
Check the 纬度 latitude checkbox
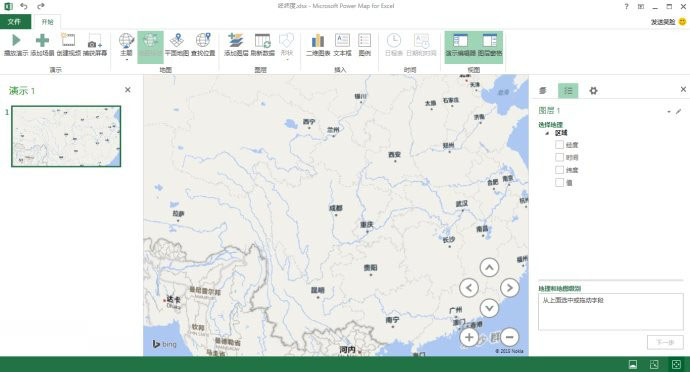pyautogui.click(x=559, y=169)
